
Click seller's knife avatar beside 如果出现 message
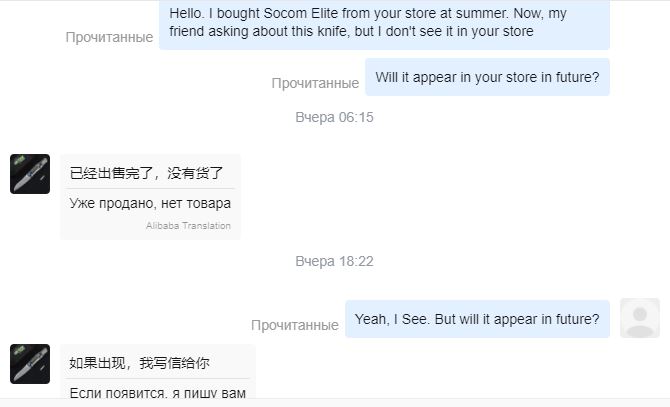coord(30,364)
